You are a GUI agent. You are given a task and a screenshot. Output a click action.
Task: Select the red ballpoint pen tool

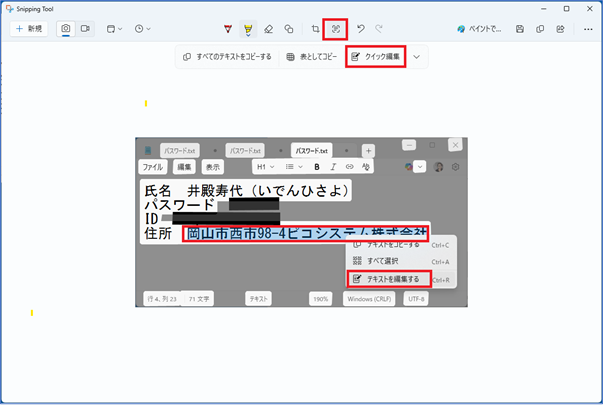[x=229, y=29]
